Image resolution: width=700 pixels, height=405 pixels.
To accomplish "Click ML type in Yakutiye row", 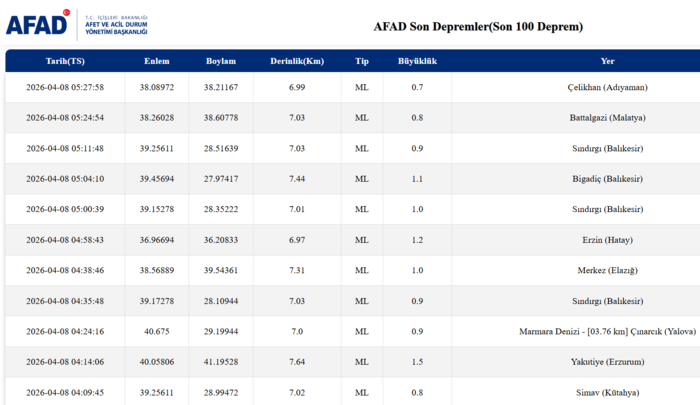I will coord(362,362).
